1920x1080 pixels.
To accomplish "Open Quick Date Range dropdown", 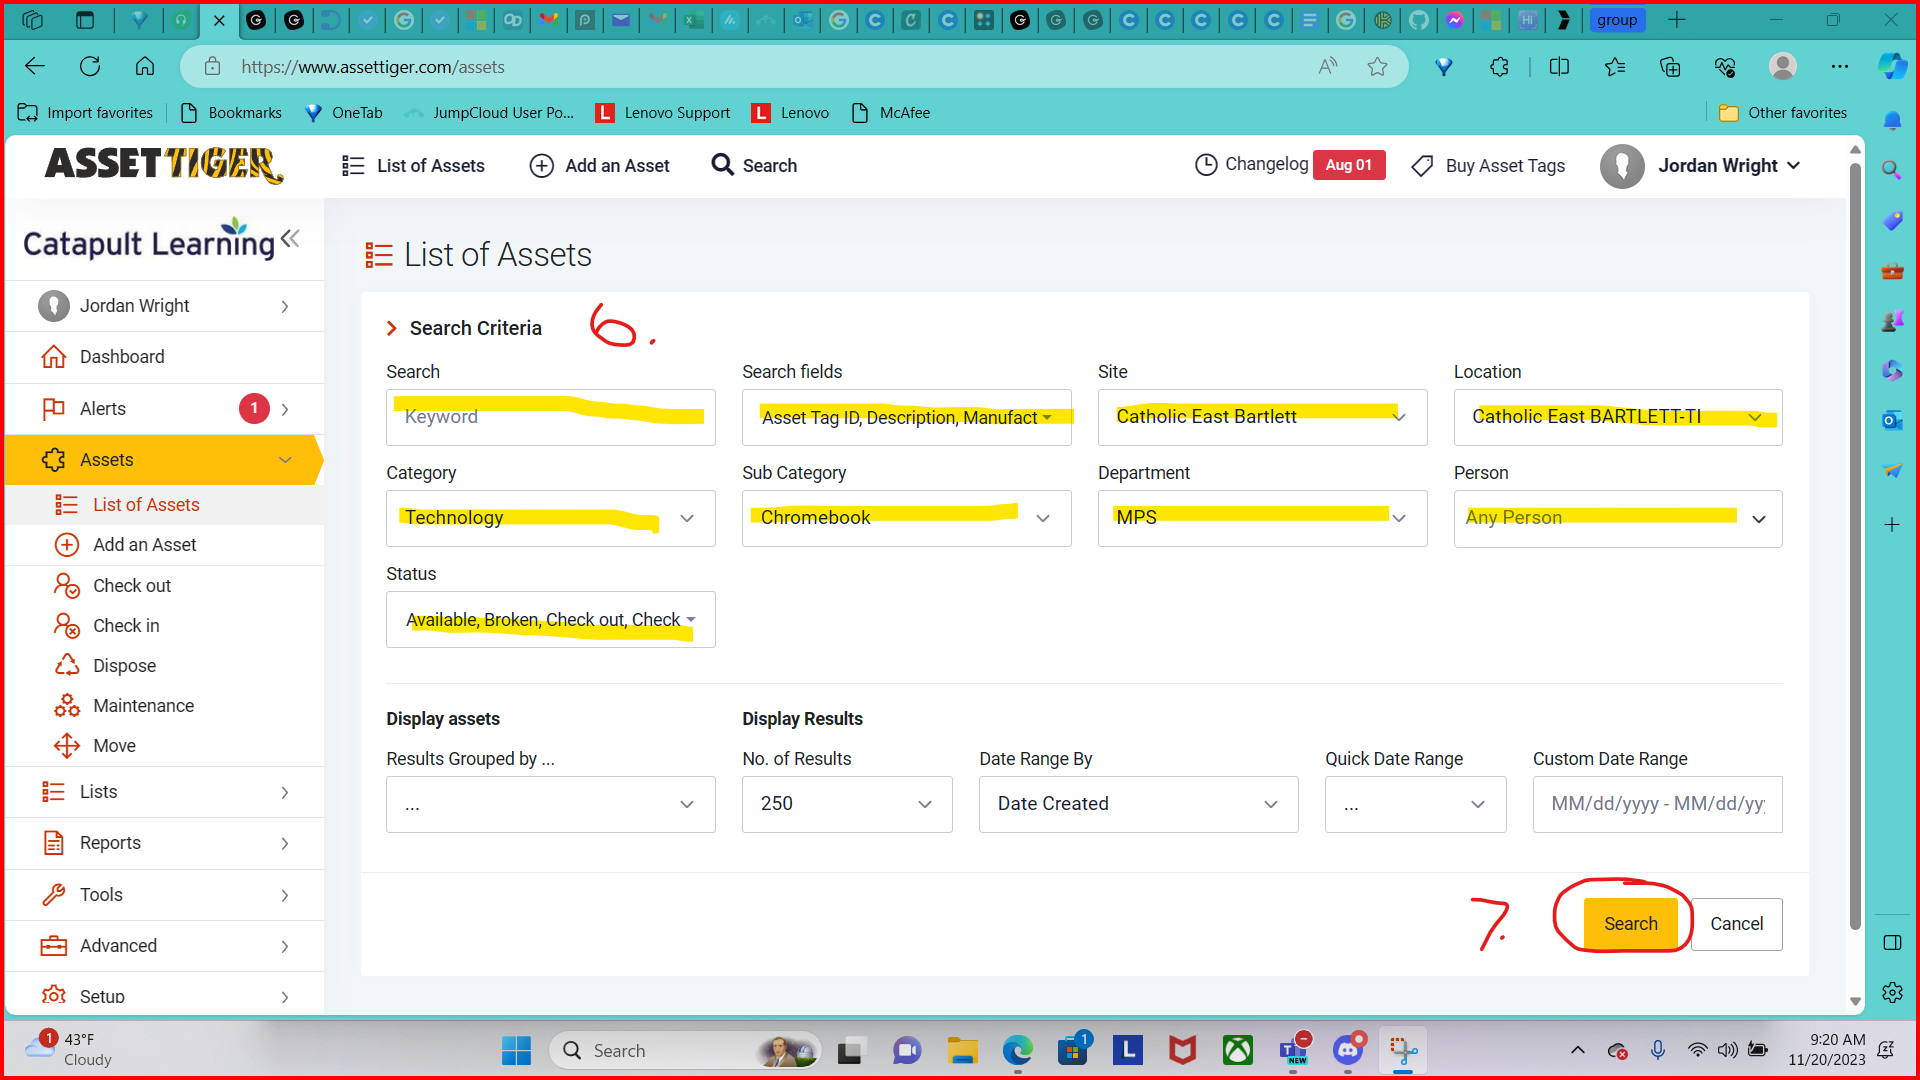I will click(x=1415, y=805).
